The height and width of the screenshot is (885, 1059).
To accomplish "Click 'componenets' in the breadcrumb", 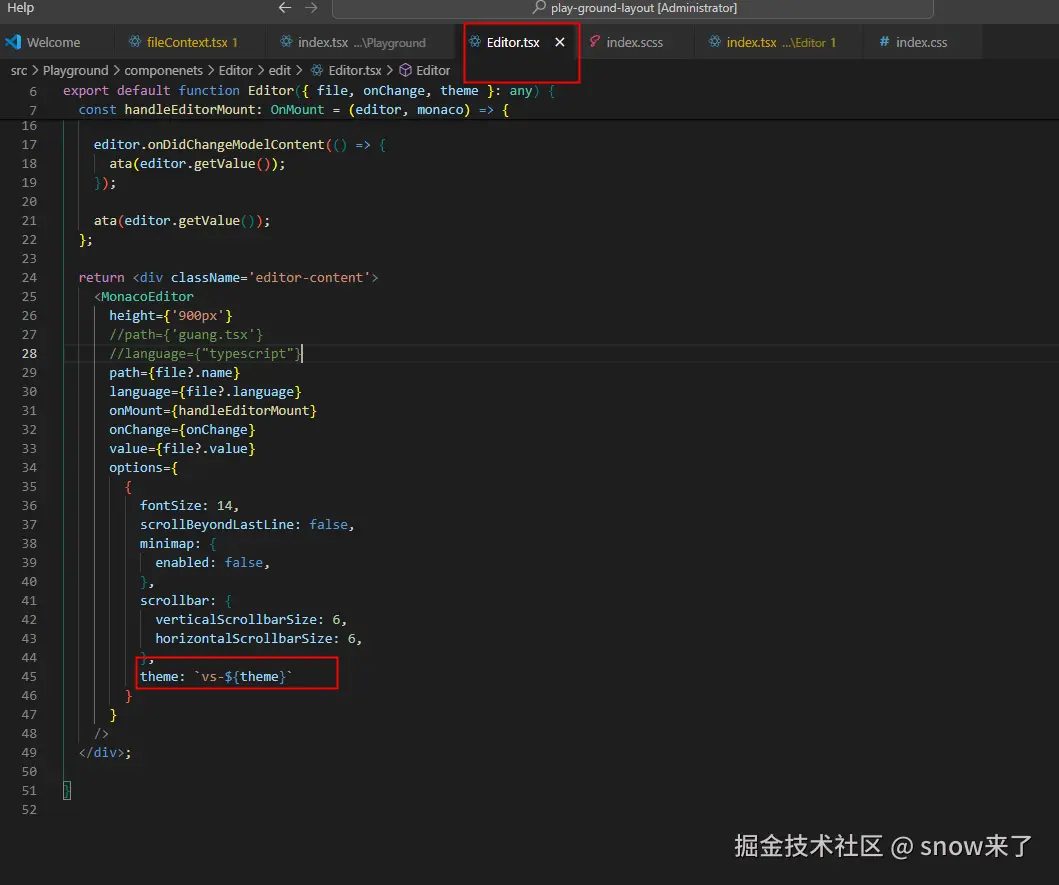I will 163,70.
